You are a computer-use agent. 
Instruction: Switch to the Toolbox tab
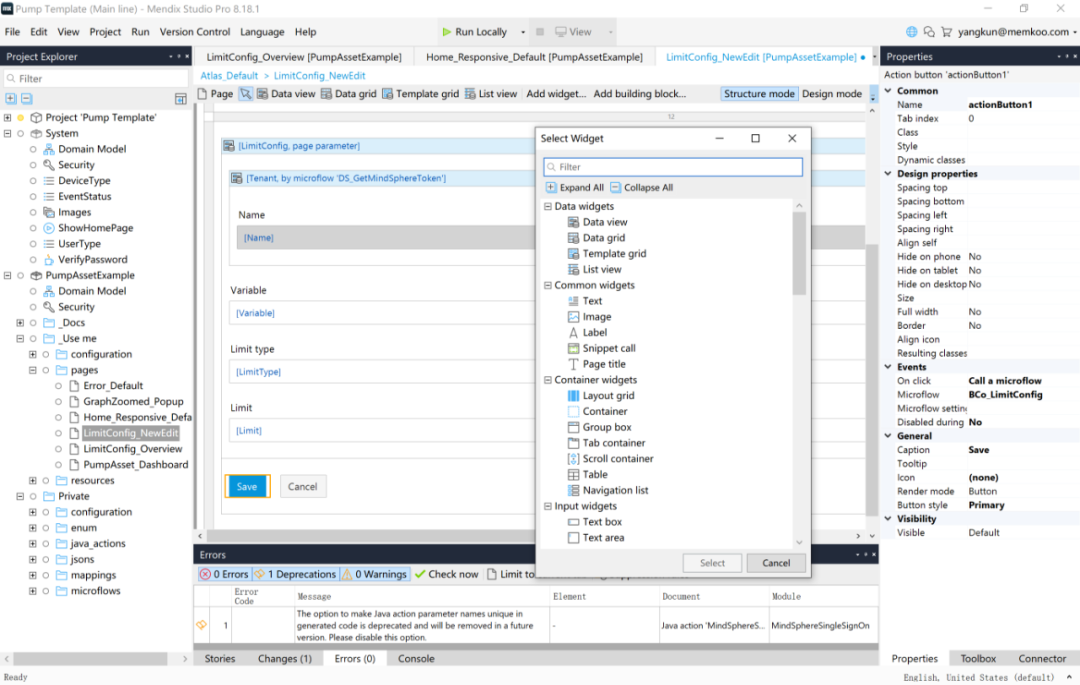click(977, 659)
